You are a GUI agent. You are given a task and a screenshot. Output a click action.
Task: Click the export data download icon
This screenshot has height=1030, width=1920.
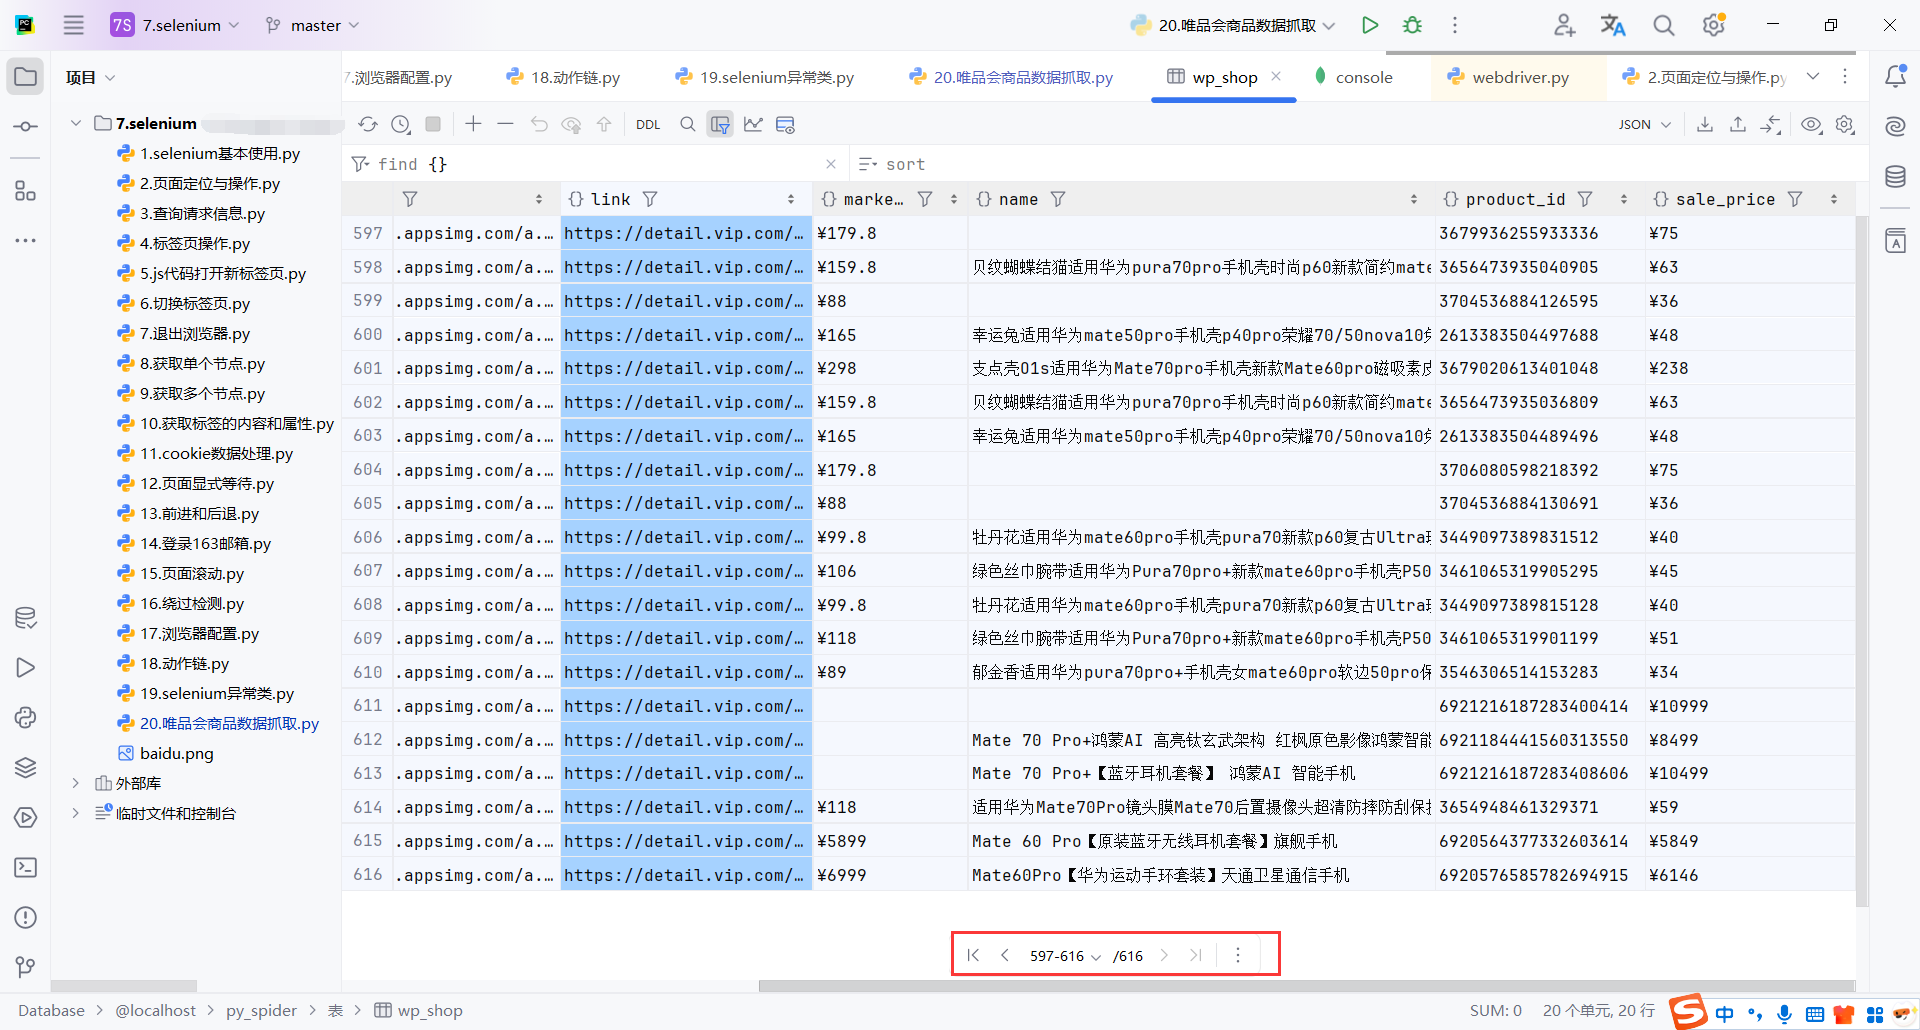point(1705,124)
